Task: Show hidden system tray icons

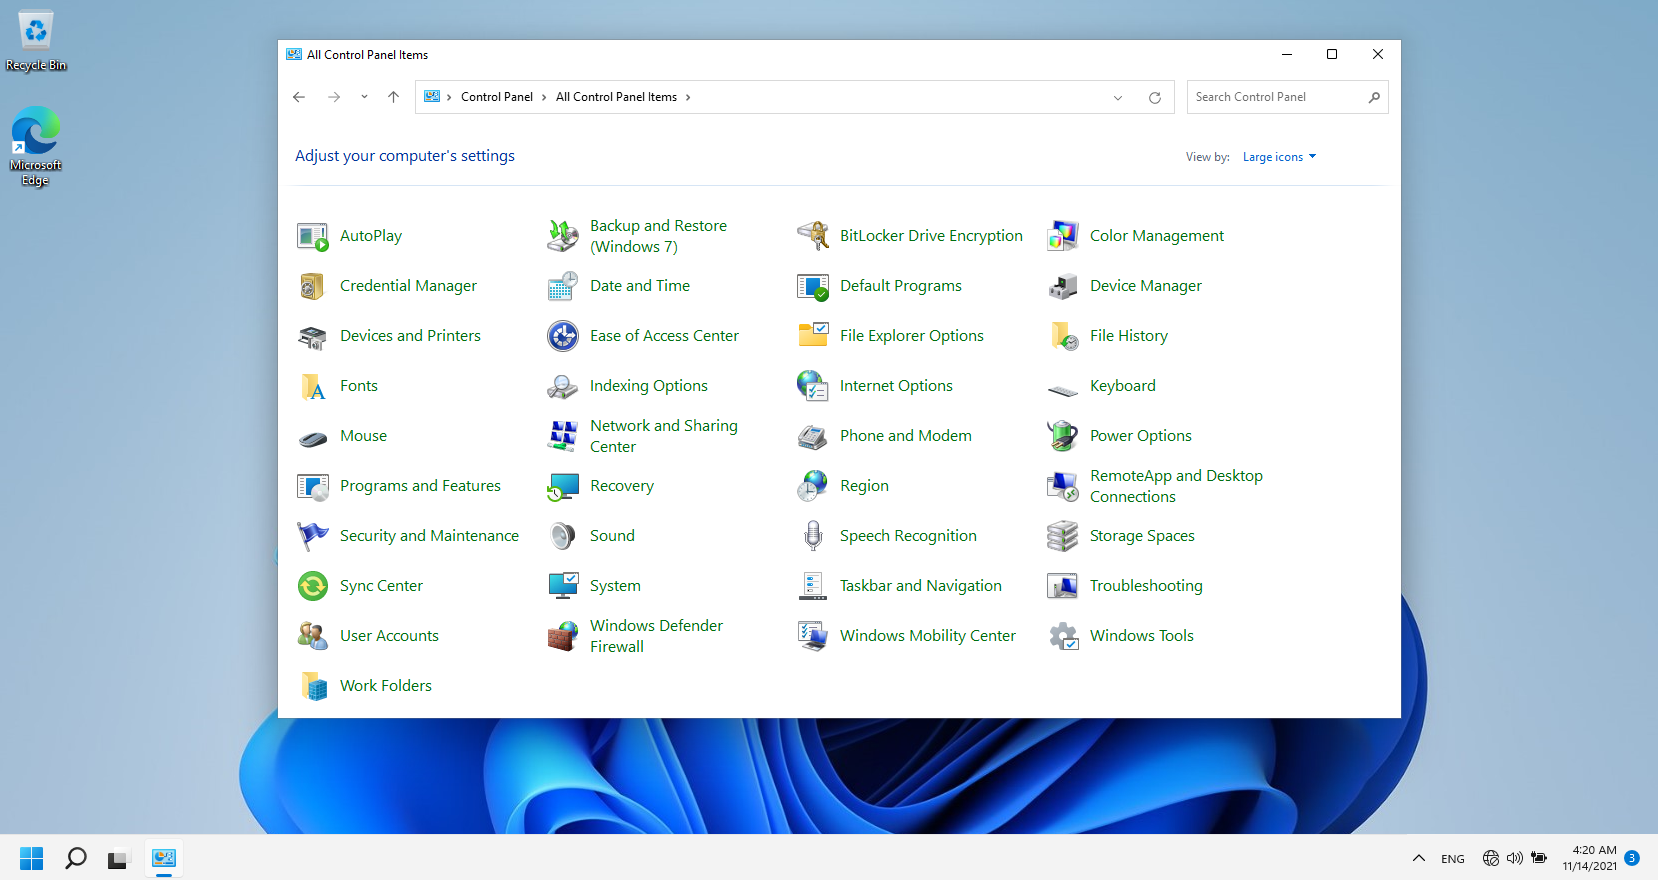Action: pyautogui.click(x=1418, y=858)
